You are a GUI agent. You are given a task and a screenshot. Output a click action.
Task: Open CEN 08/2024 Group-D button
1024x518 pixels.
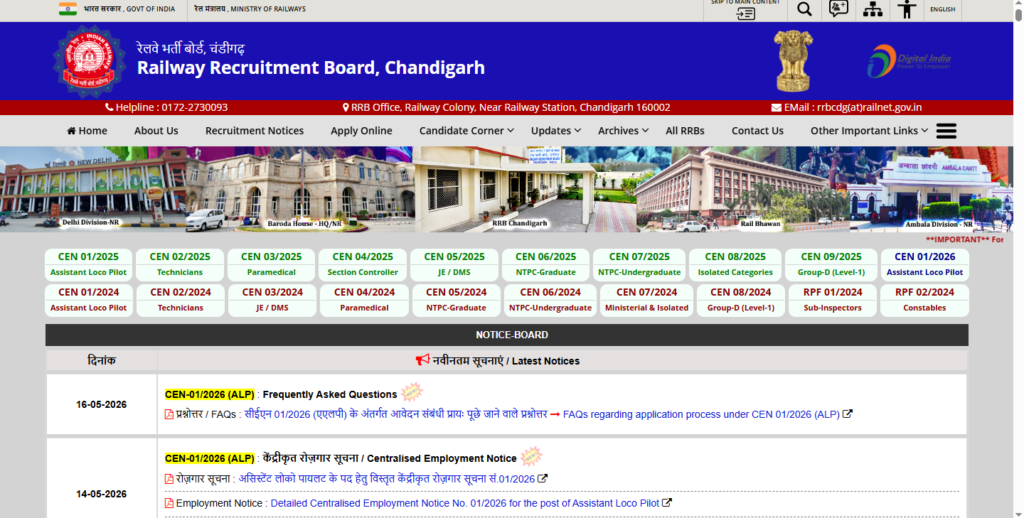(741, 300)
